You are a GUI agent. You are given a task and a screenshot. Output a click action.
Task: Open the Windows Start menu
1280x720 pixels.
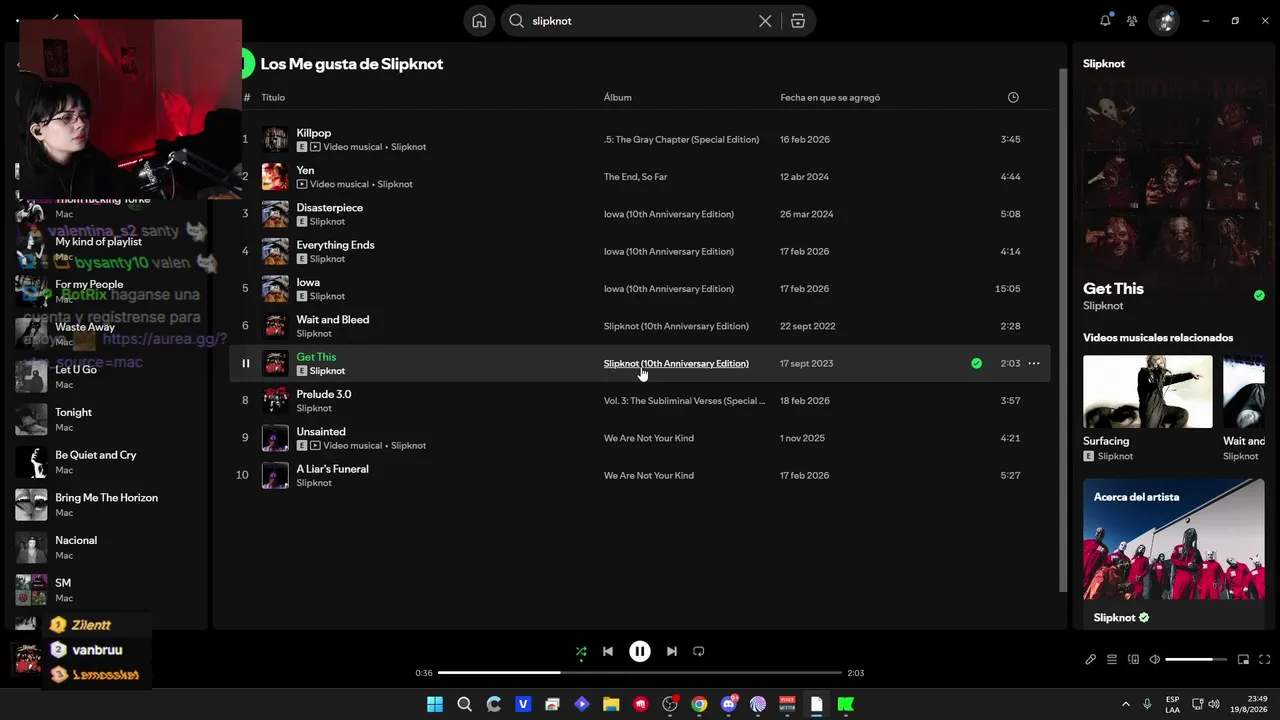pos(435,704)
